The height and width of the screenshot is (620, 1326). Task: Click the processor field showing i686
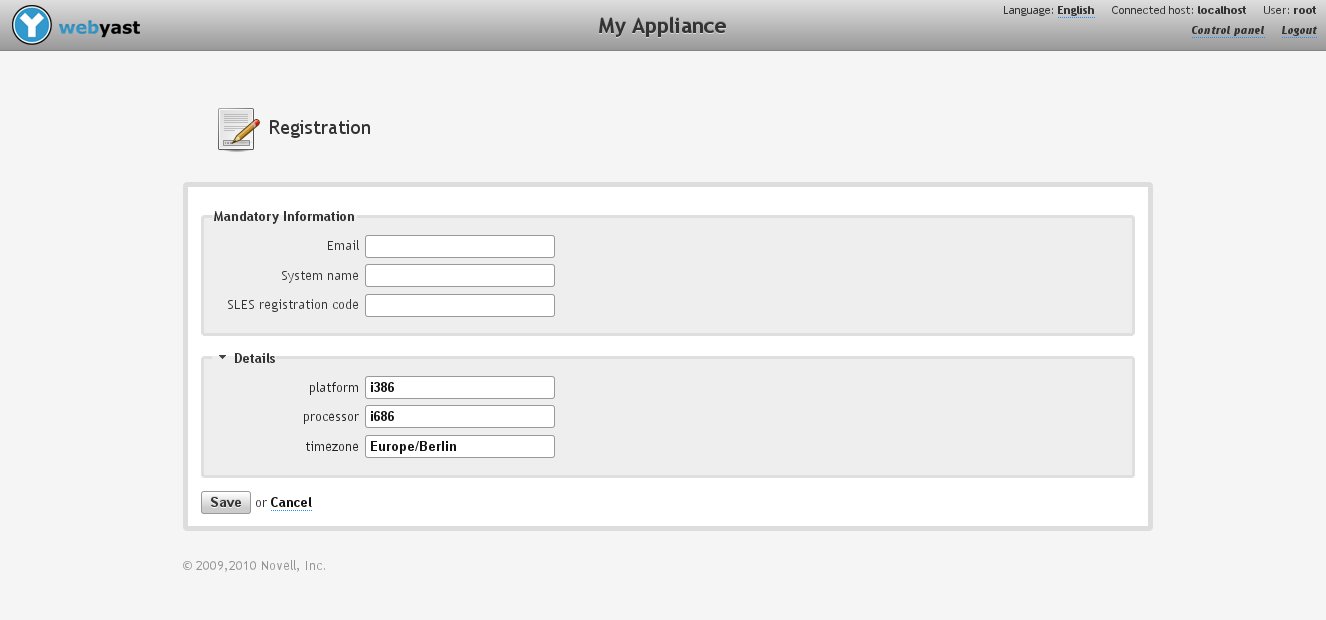(x=459, y=417)
